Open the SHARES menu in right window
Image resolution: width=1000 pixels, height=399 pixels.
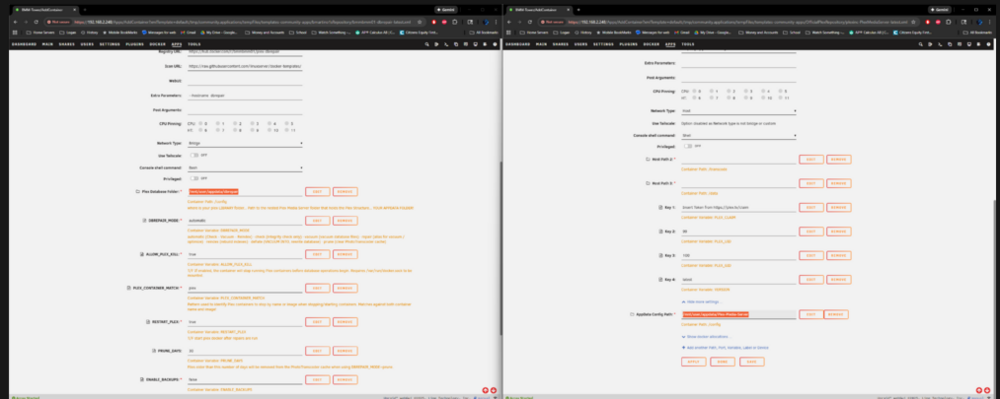[561, 44]
